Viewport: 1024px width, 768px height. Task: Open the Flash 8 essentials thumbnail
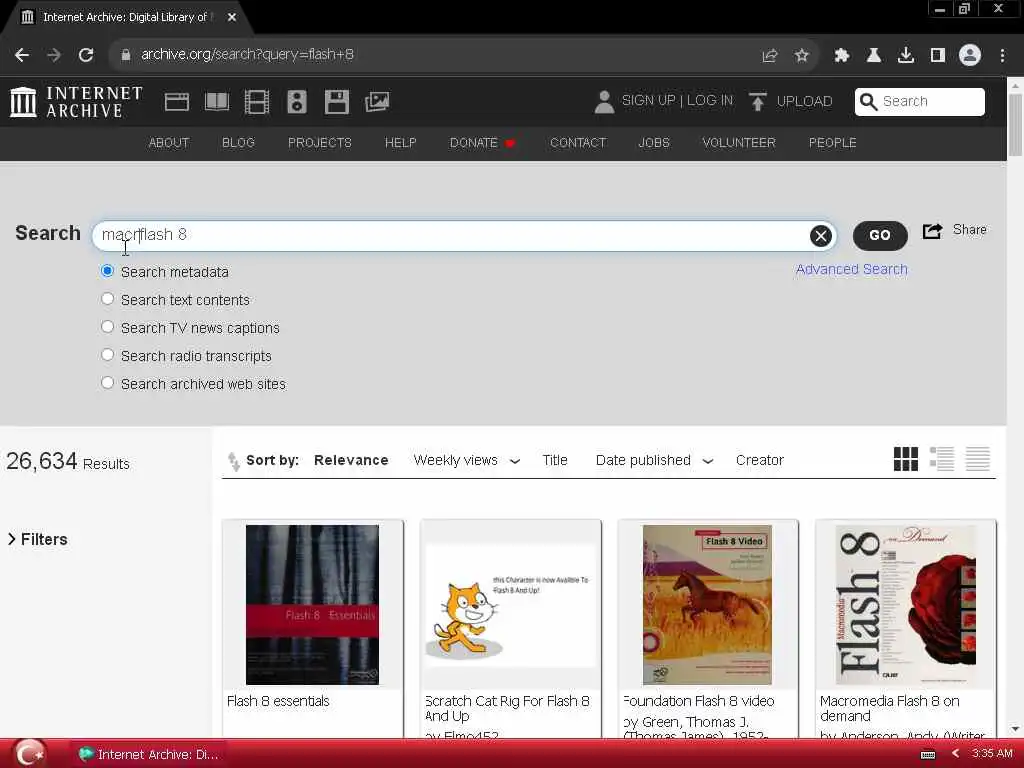coord(312,605)
